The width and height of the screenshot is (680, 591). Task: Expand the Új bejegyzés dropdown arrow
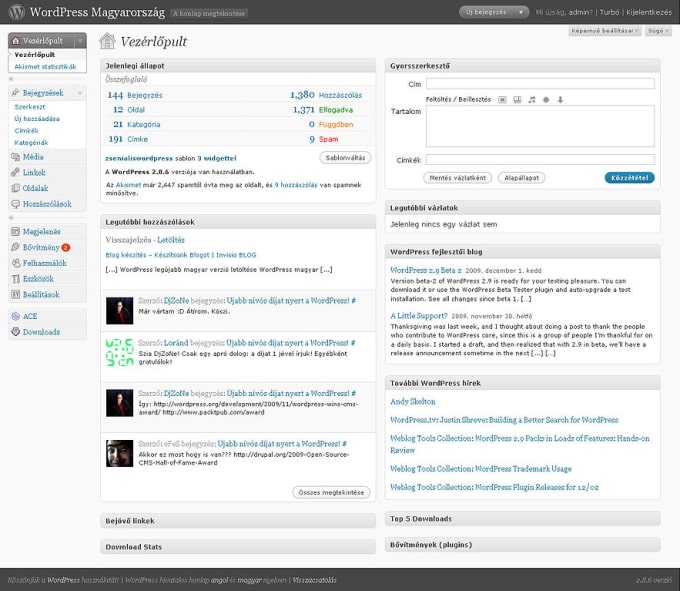(521, 12)
